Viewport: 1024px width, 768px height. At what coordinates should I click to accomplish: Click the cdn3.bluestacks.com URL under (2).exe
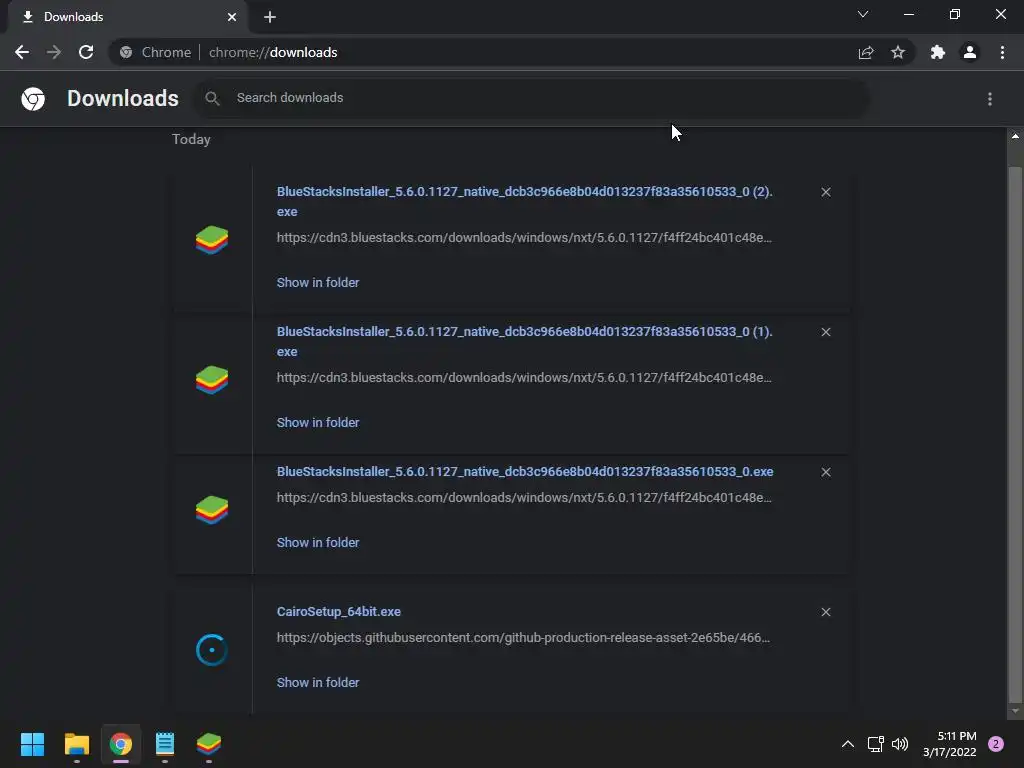524,237
